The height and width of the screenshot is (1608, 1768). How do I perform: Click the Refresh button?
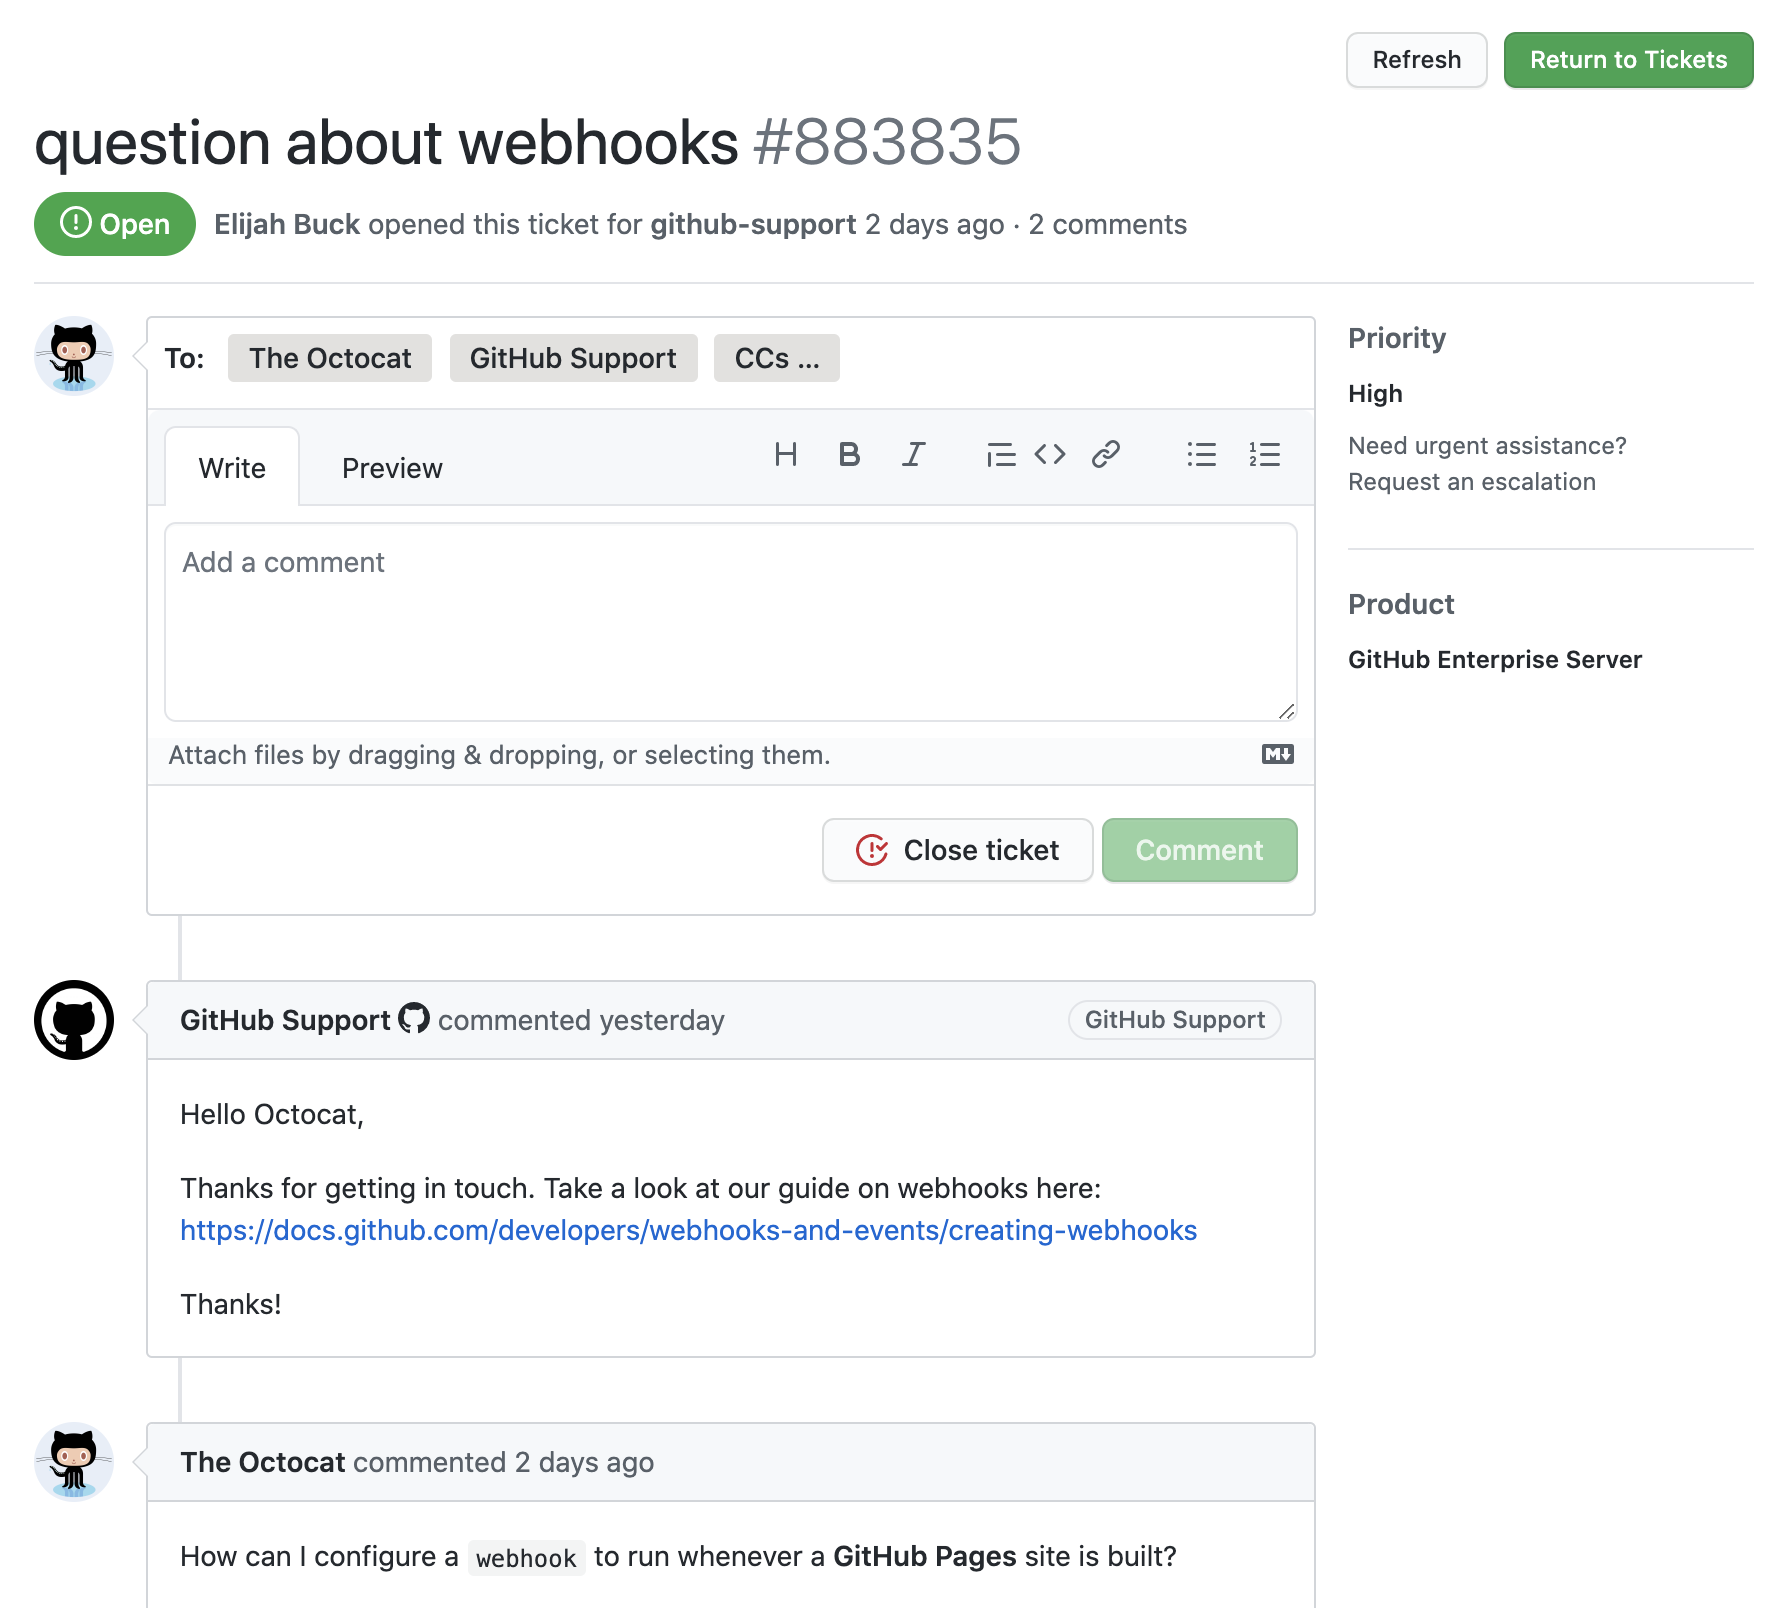1416,60
